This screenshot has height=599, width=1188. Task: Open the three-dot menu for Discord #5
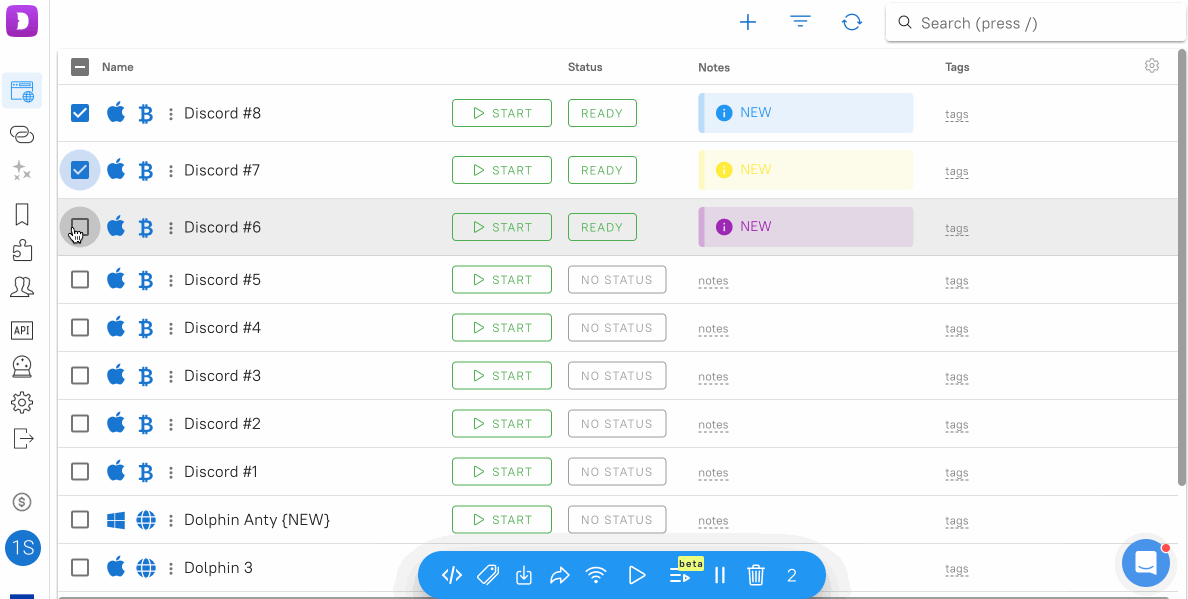(171, 280)
